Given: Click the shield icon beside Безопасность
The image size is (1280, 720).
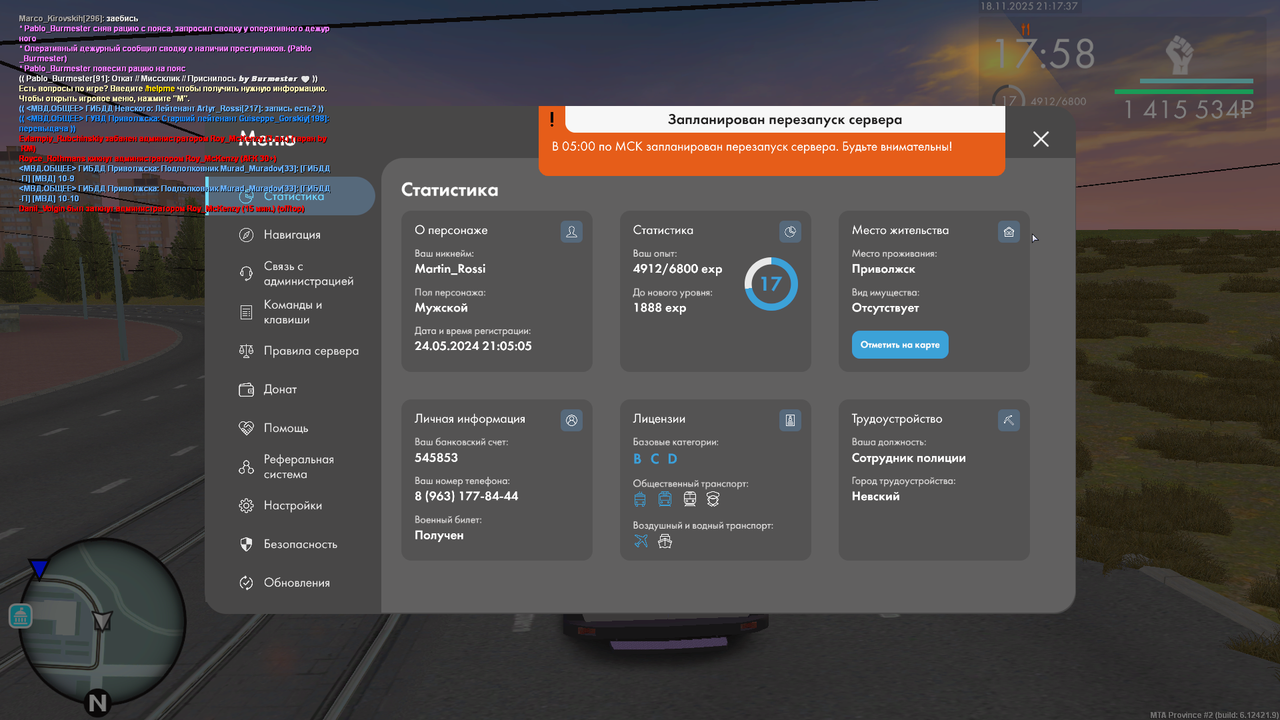Looking at the screenshot, I should point(246,544).
